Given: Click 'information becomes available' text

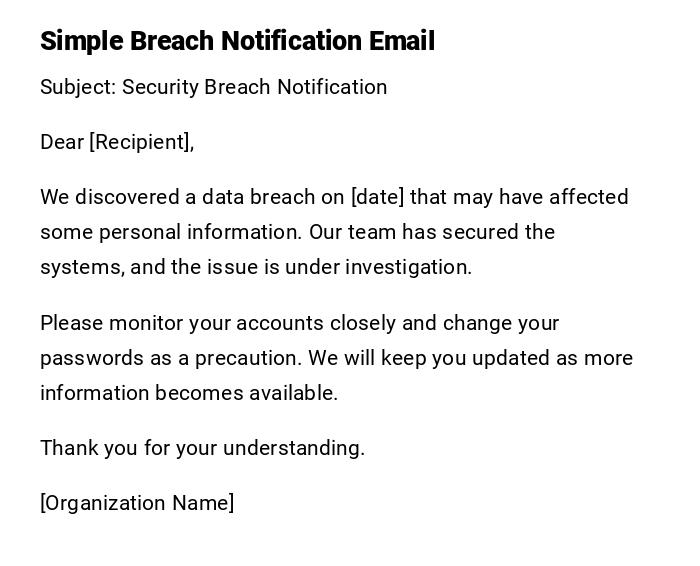Looking at the screenshot, I should click(x=188, y=393).
